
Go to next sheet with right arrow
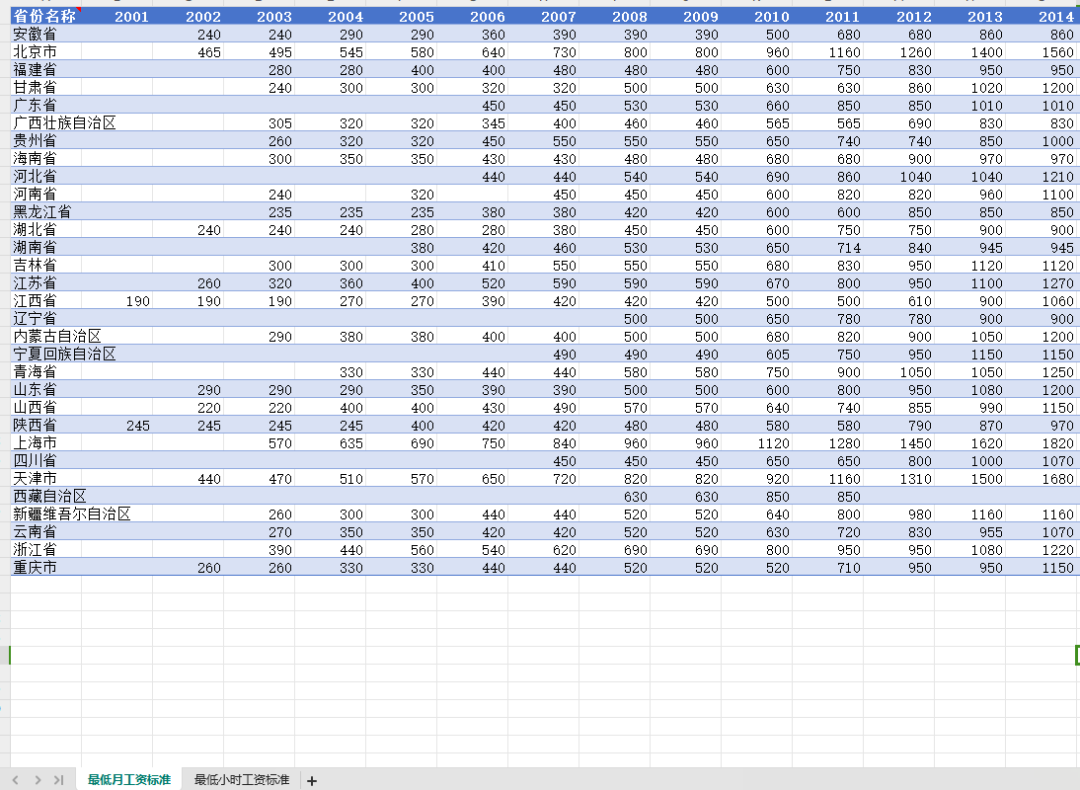coord(38,780)
